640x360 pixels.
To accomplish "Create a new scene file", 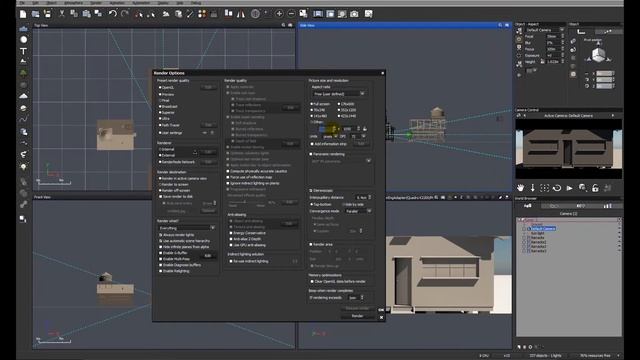I will (x=23, y=14).
